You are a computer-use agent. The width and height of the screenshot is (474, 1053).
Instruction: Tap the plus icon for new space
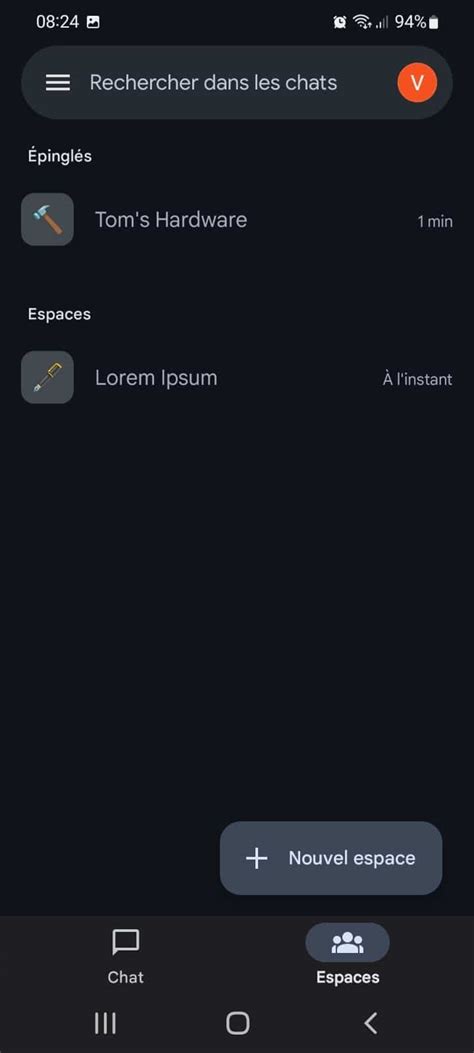pos(256,858)
